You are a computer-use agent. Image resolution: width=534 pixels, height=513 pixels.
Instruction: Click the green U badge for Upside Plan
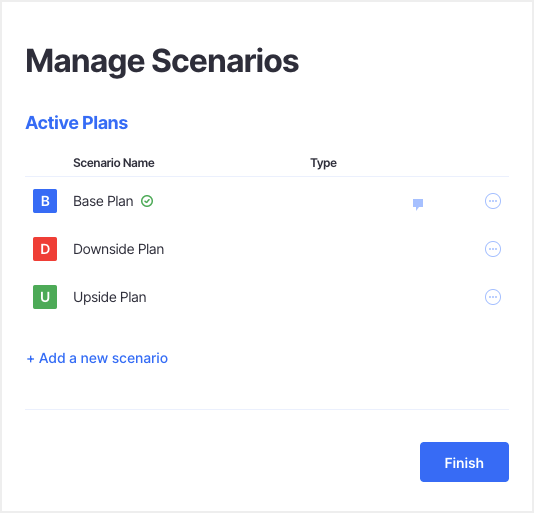click(x=45, y=297)
